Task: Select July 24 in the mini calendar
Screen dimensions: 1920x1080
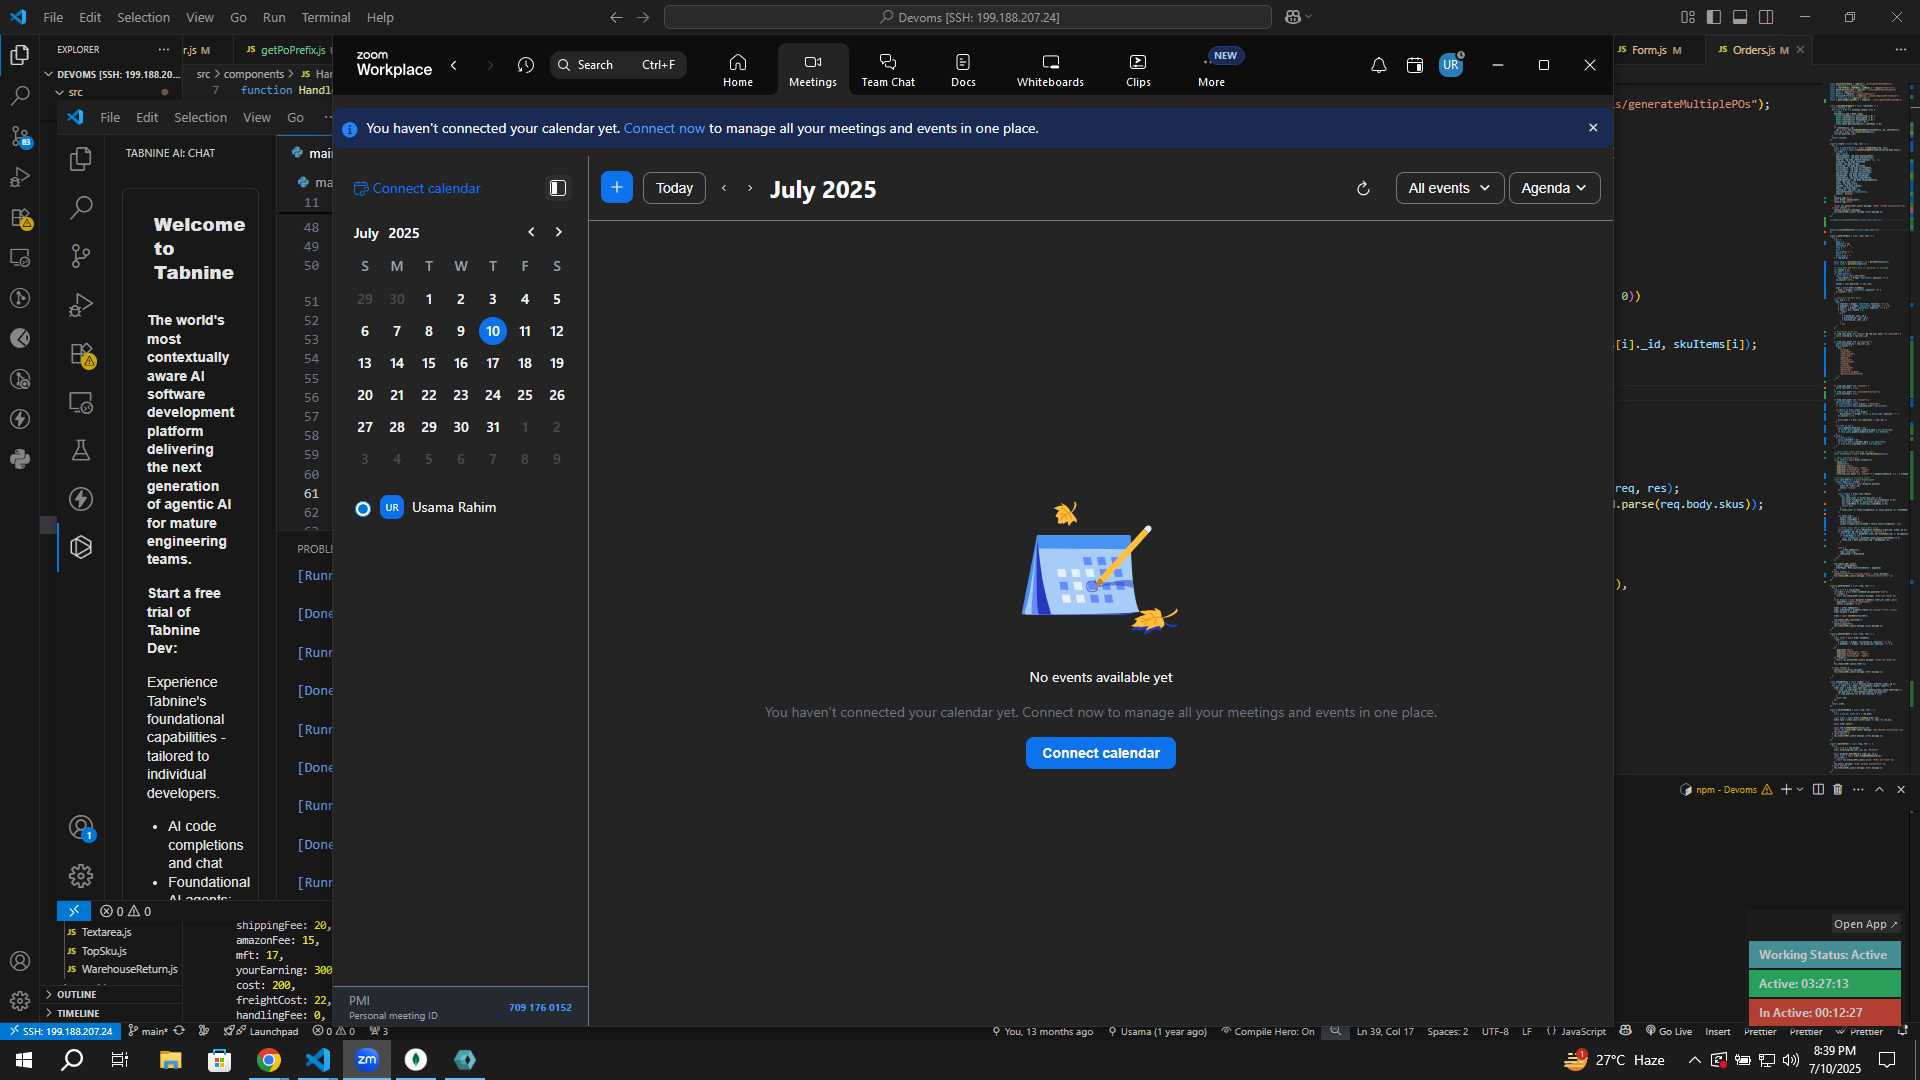Action: (x=493, y=395)
